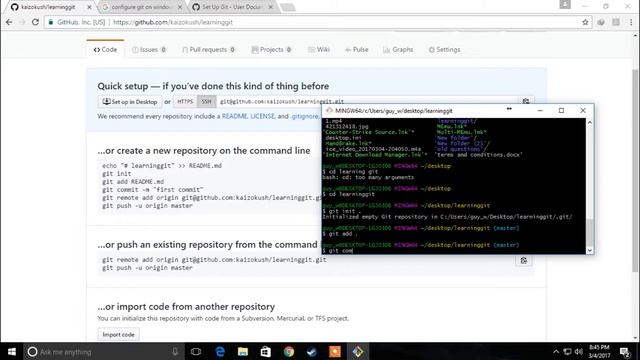Open the Chrome menu dots icon
This screenshot has width=640, height=360.
click(x=631, y=22)
